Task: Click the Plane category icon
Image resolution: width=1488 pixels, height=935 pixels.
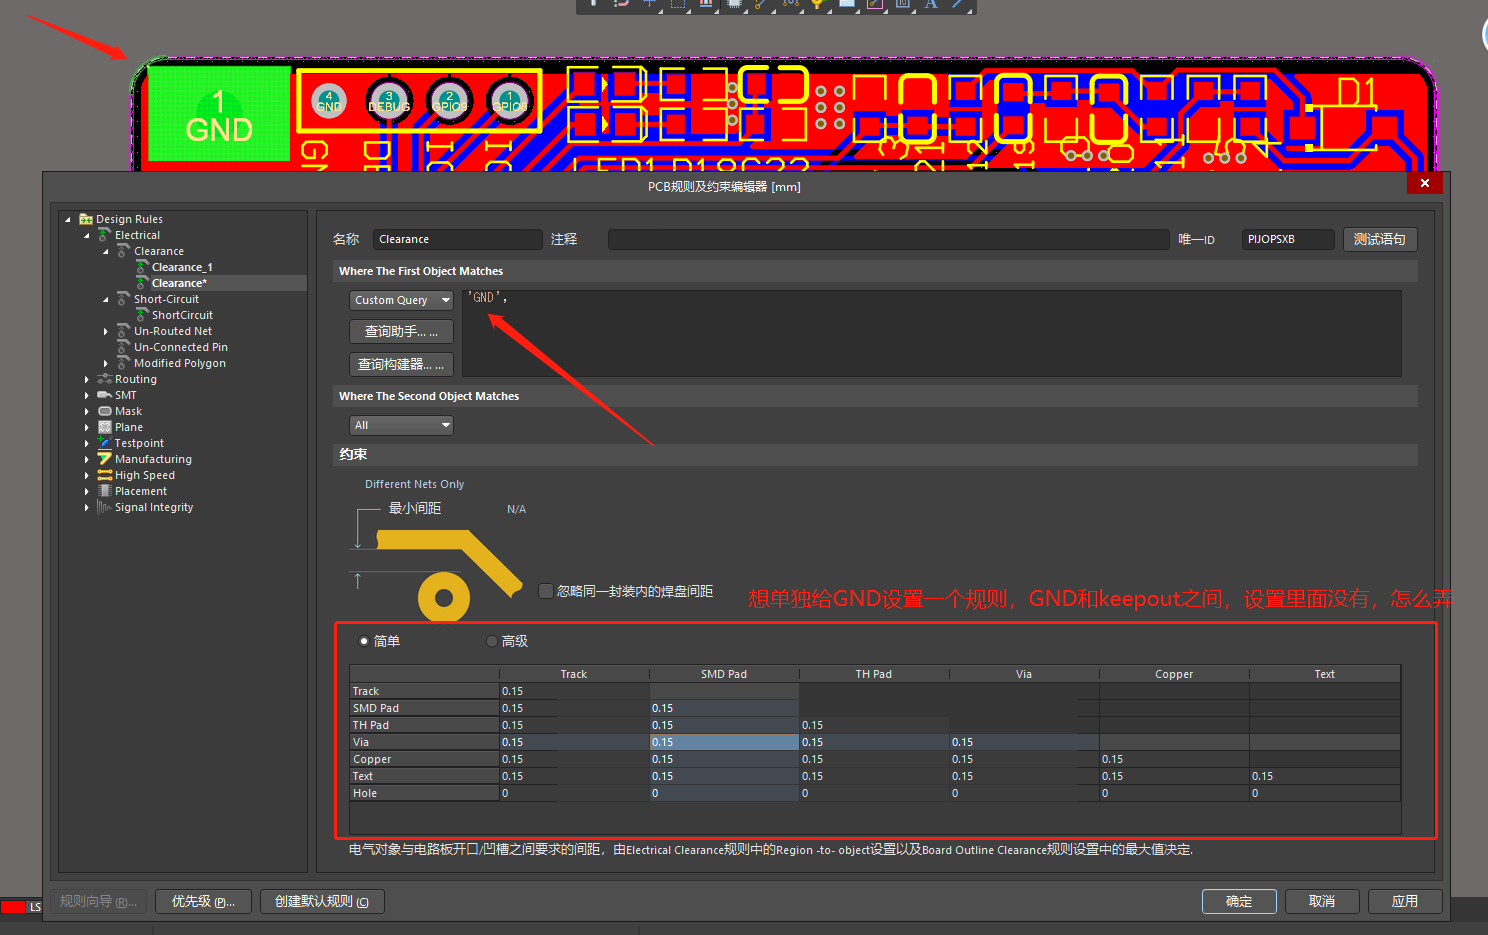Action: pyautogui.click(x=105, y=427)
